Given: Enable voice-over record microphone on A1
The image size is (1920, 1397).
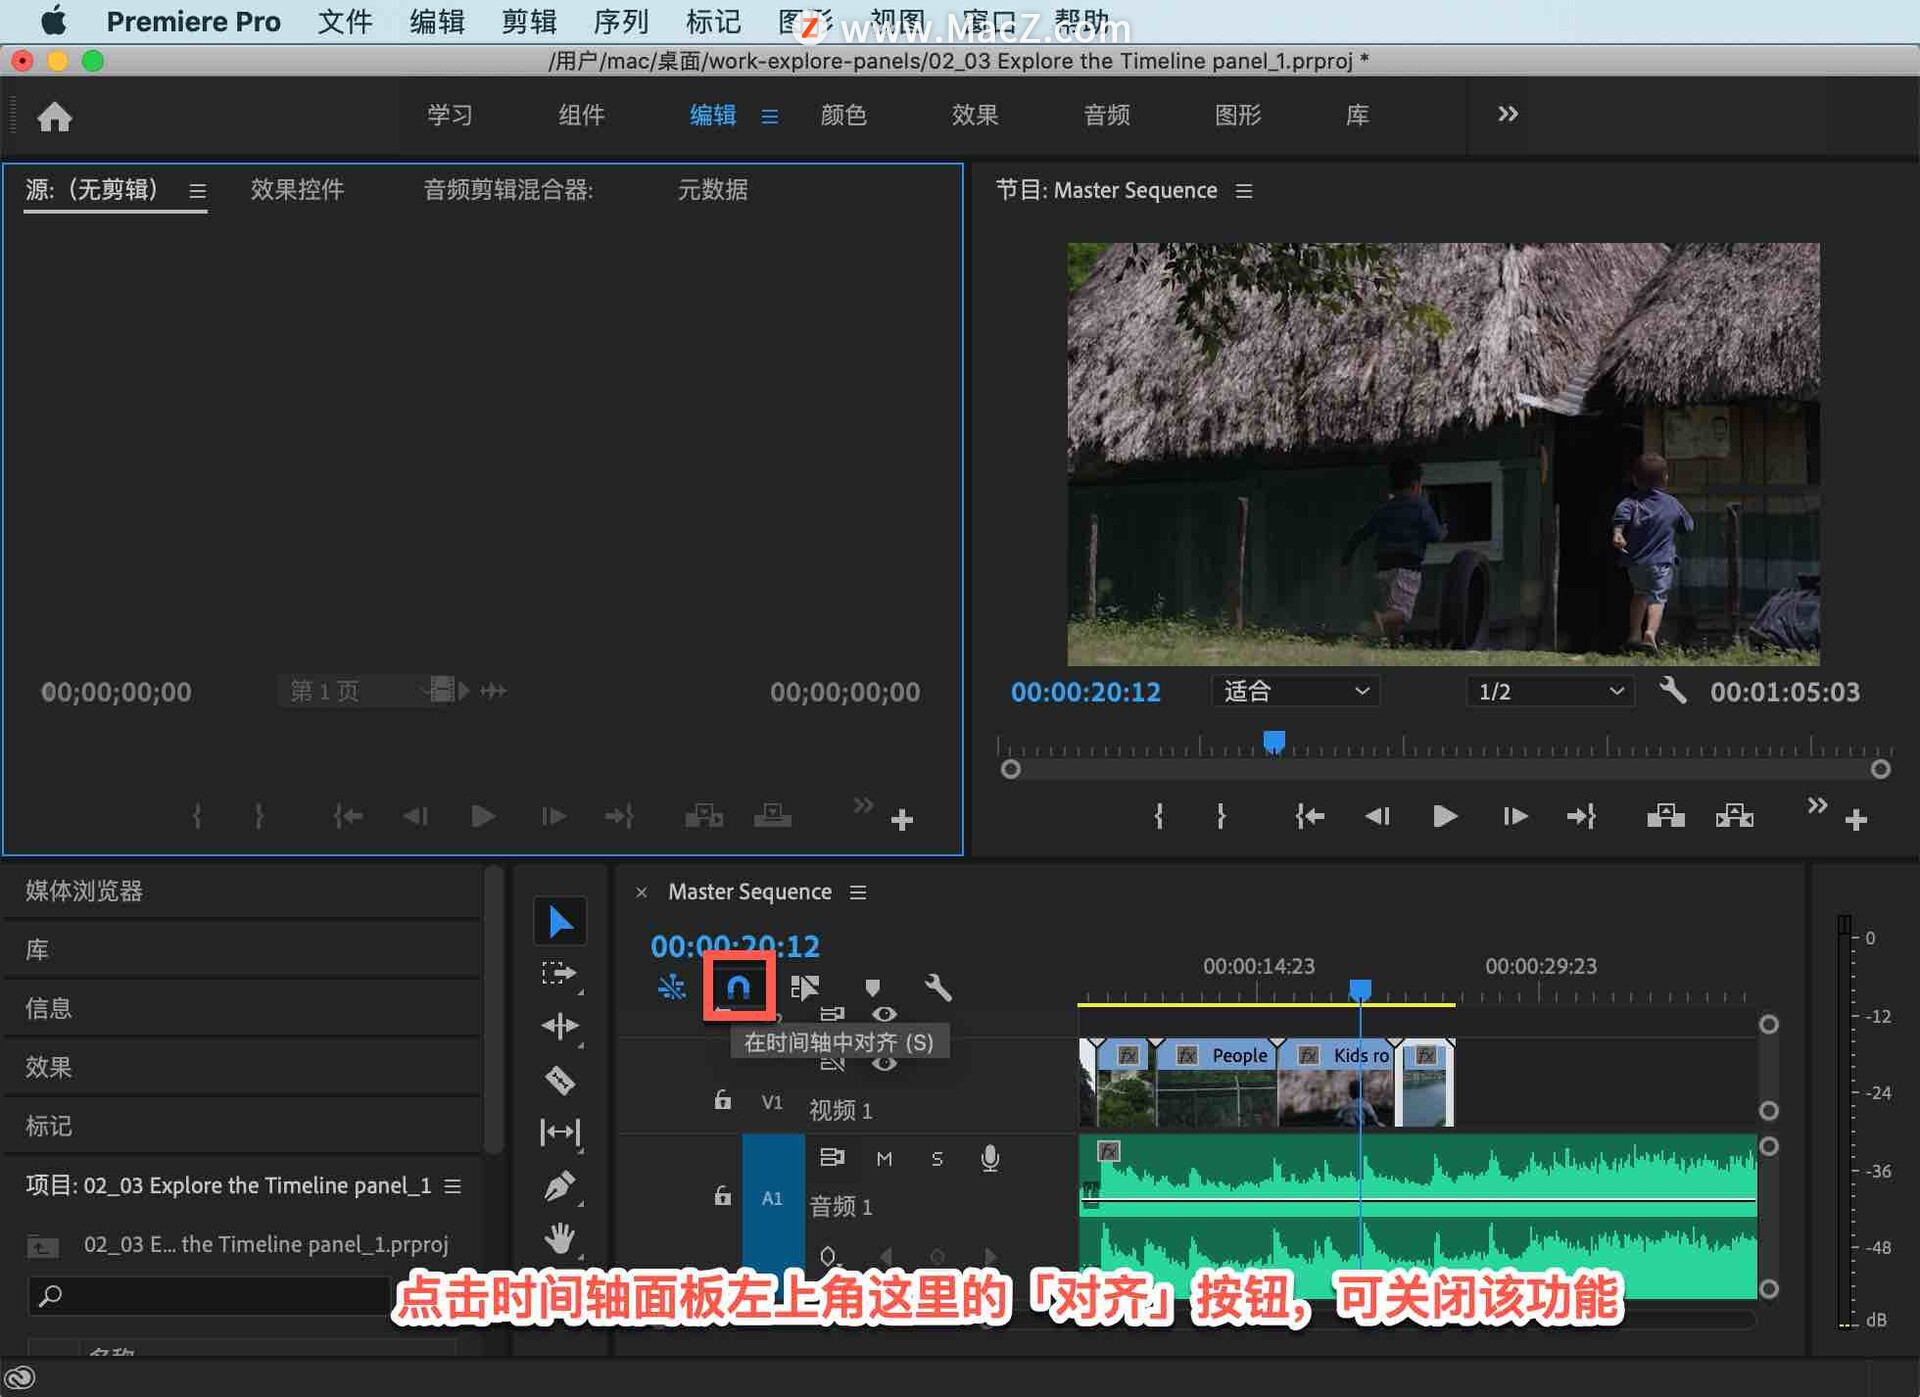Looking at the screenshot, I should coord(990,1158).
